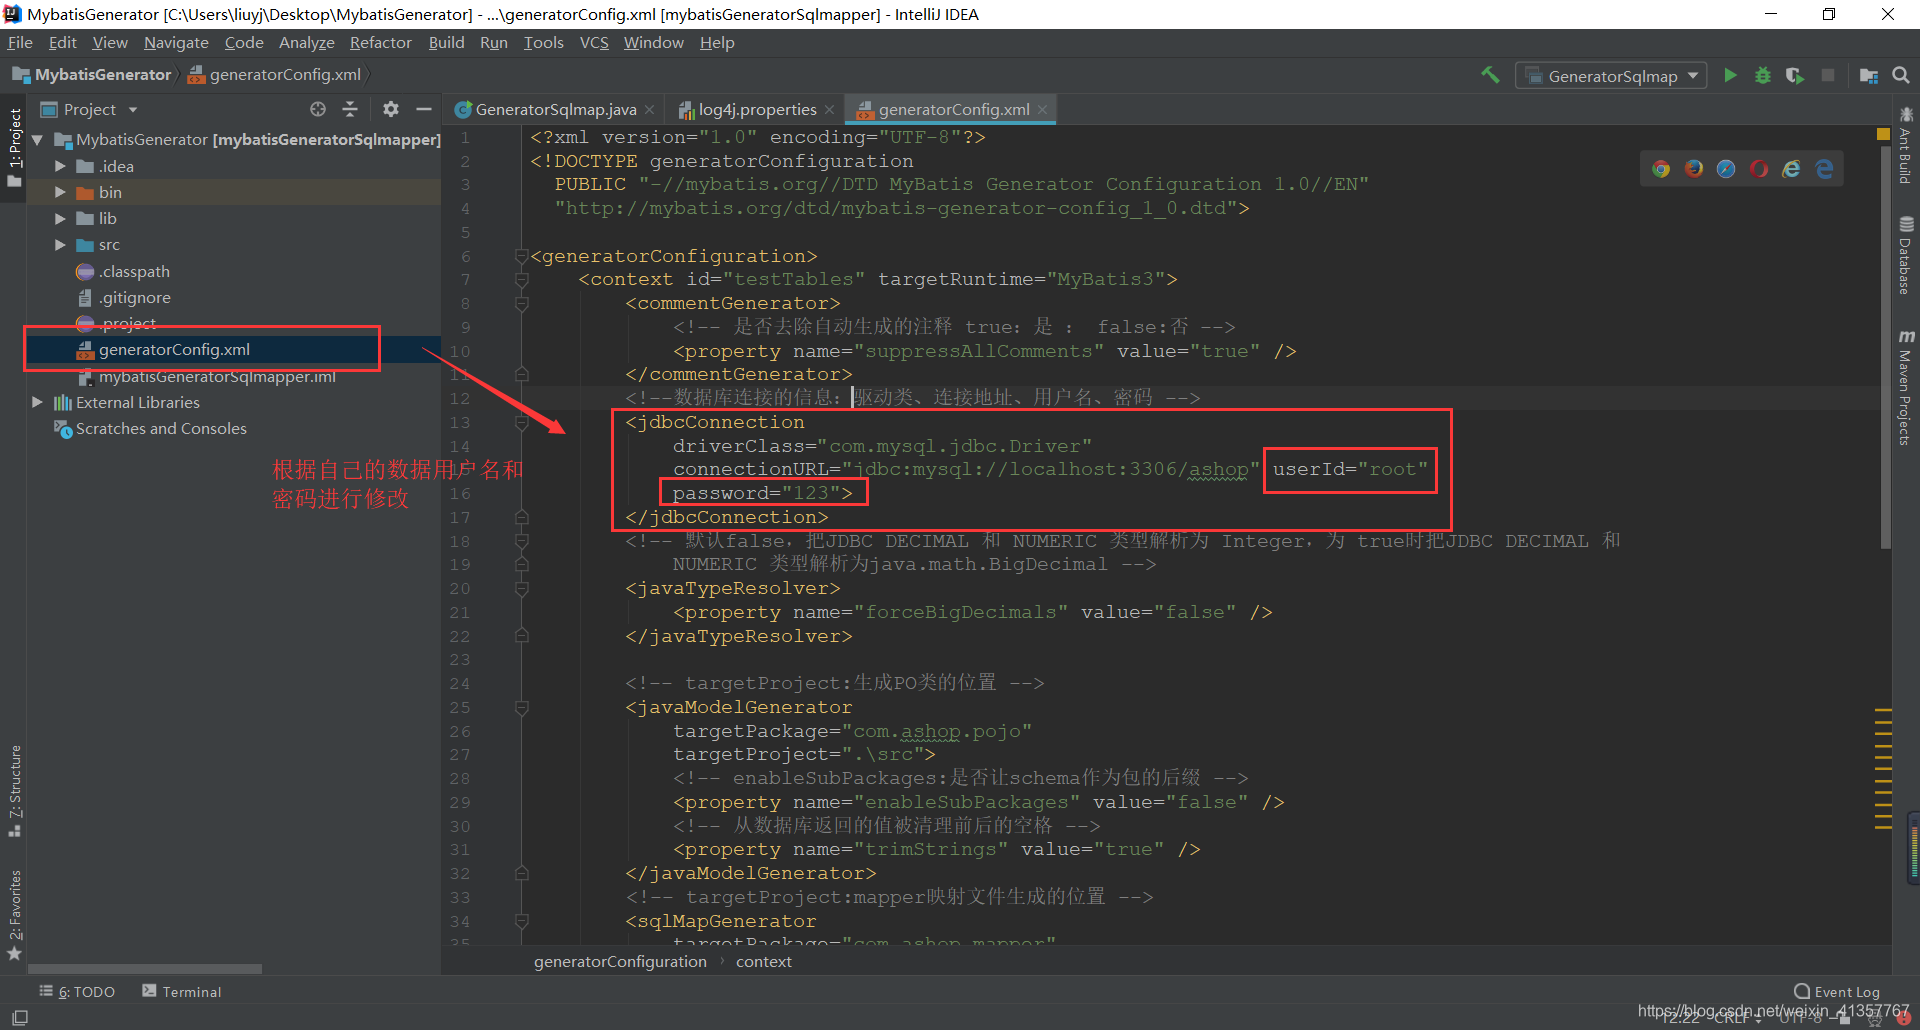Run GeneratorSqlmap with the green play icon

click(x=1730, y=75)
